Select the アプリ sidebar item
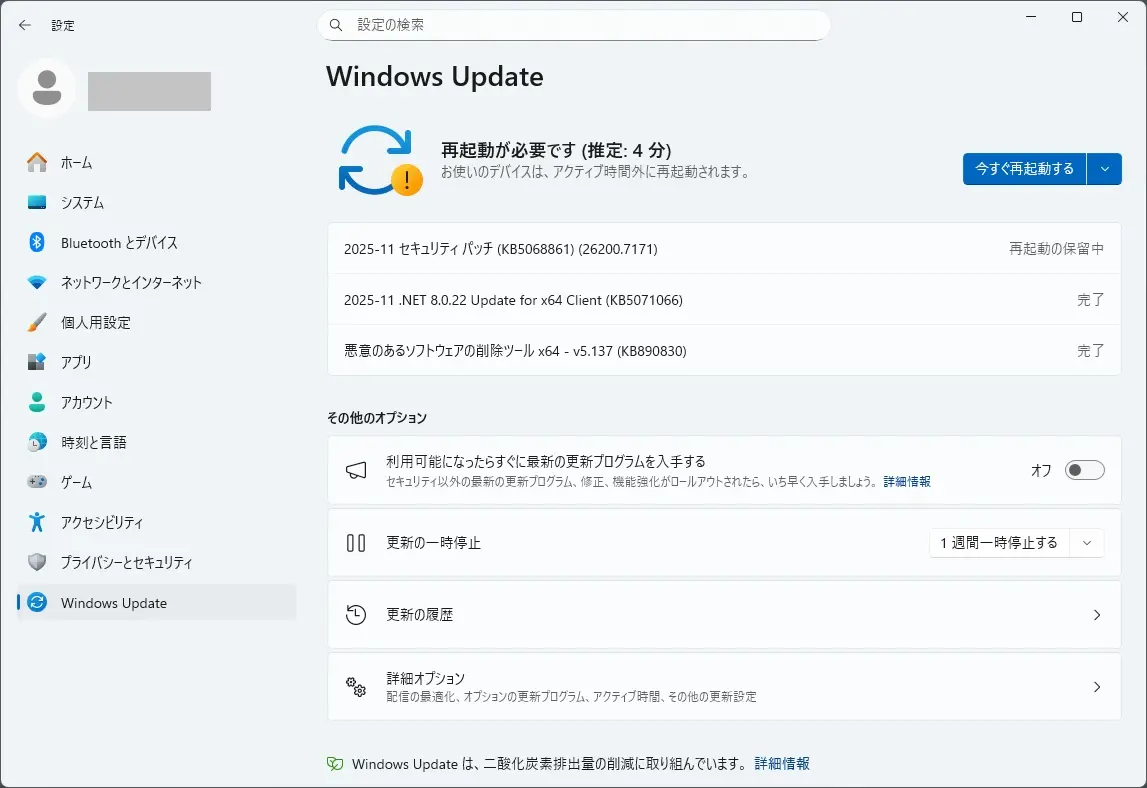Screen dimensions: 1147x788 pyautogui.click(x=76, y=363)
